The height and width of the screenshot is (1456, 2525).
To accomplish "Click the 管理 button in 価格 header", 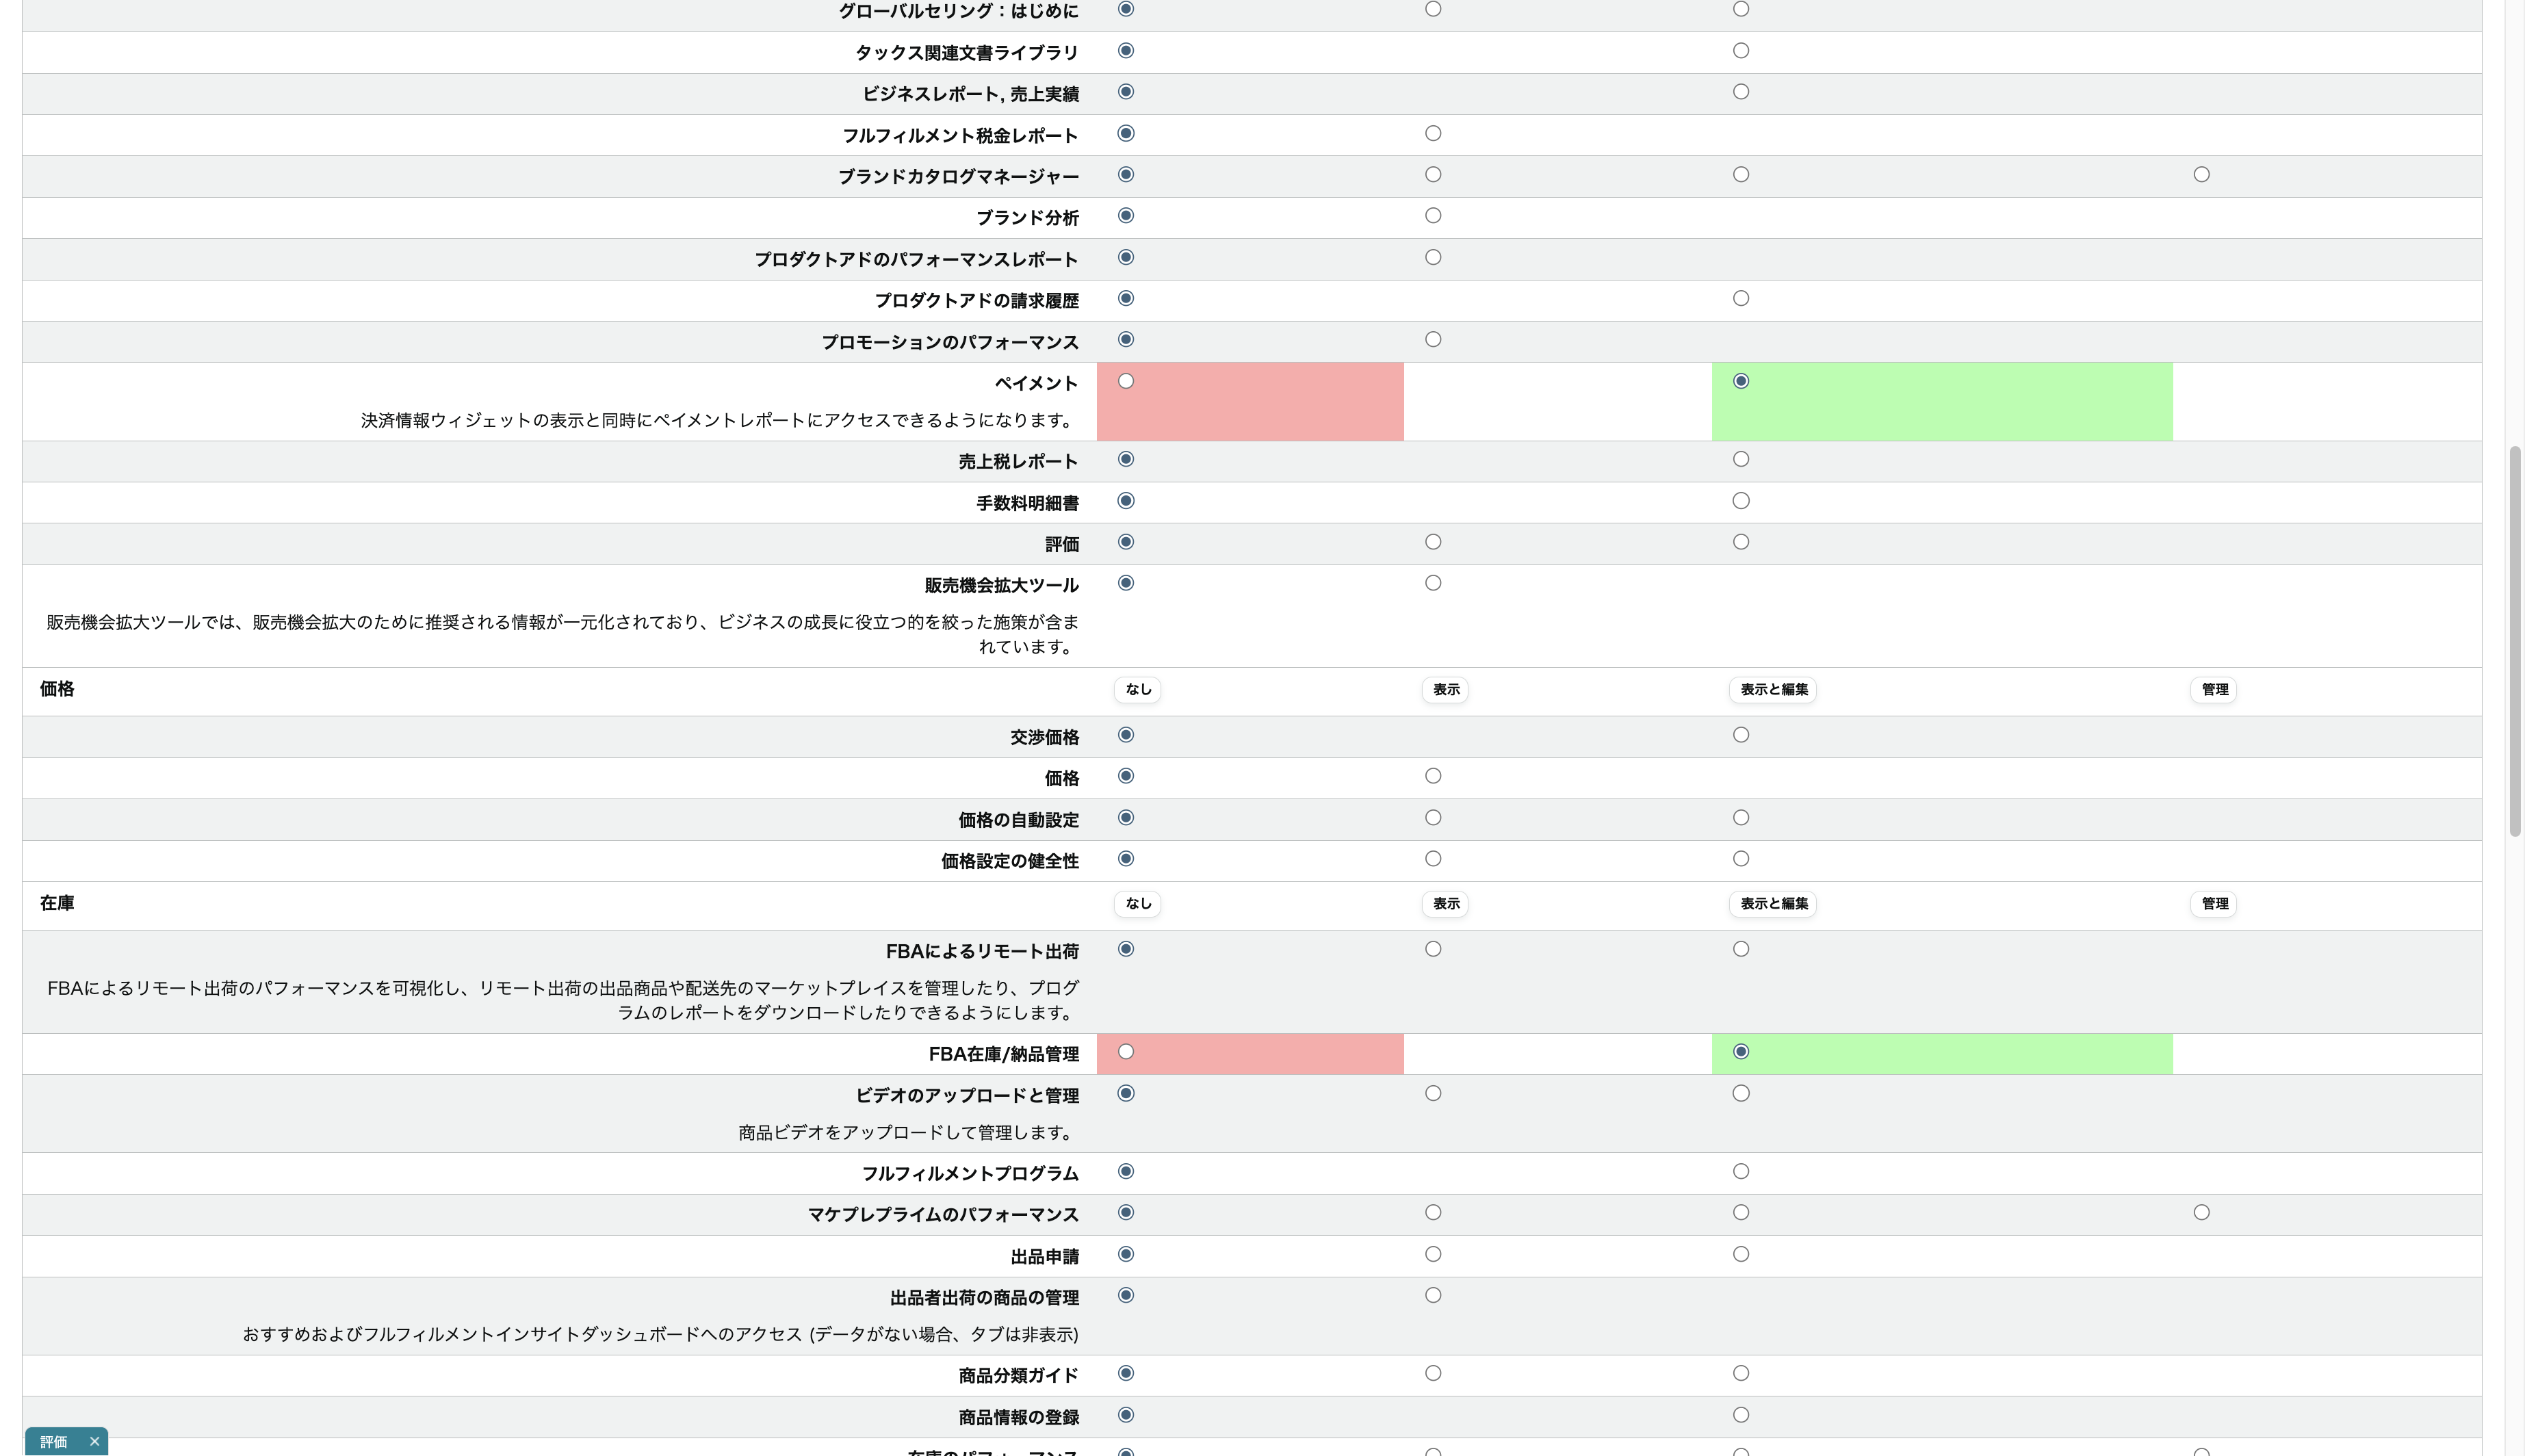I will pos(2214,690).
